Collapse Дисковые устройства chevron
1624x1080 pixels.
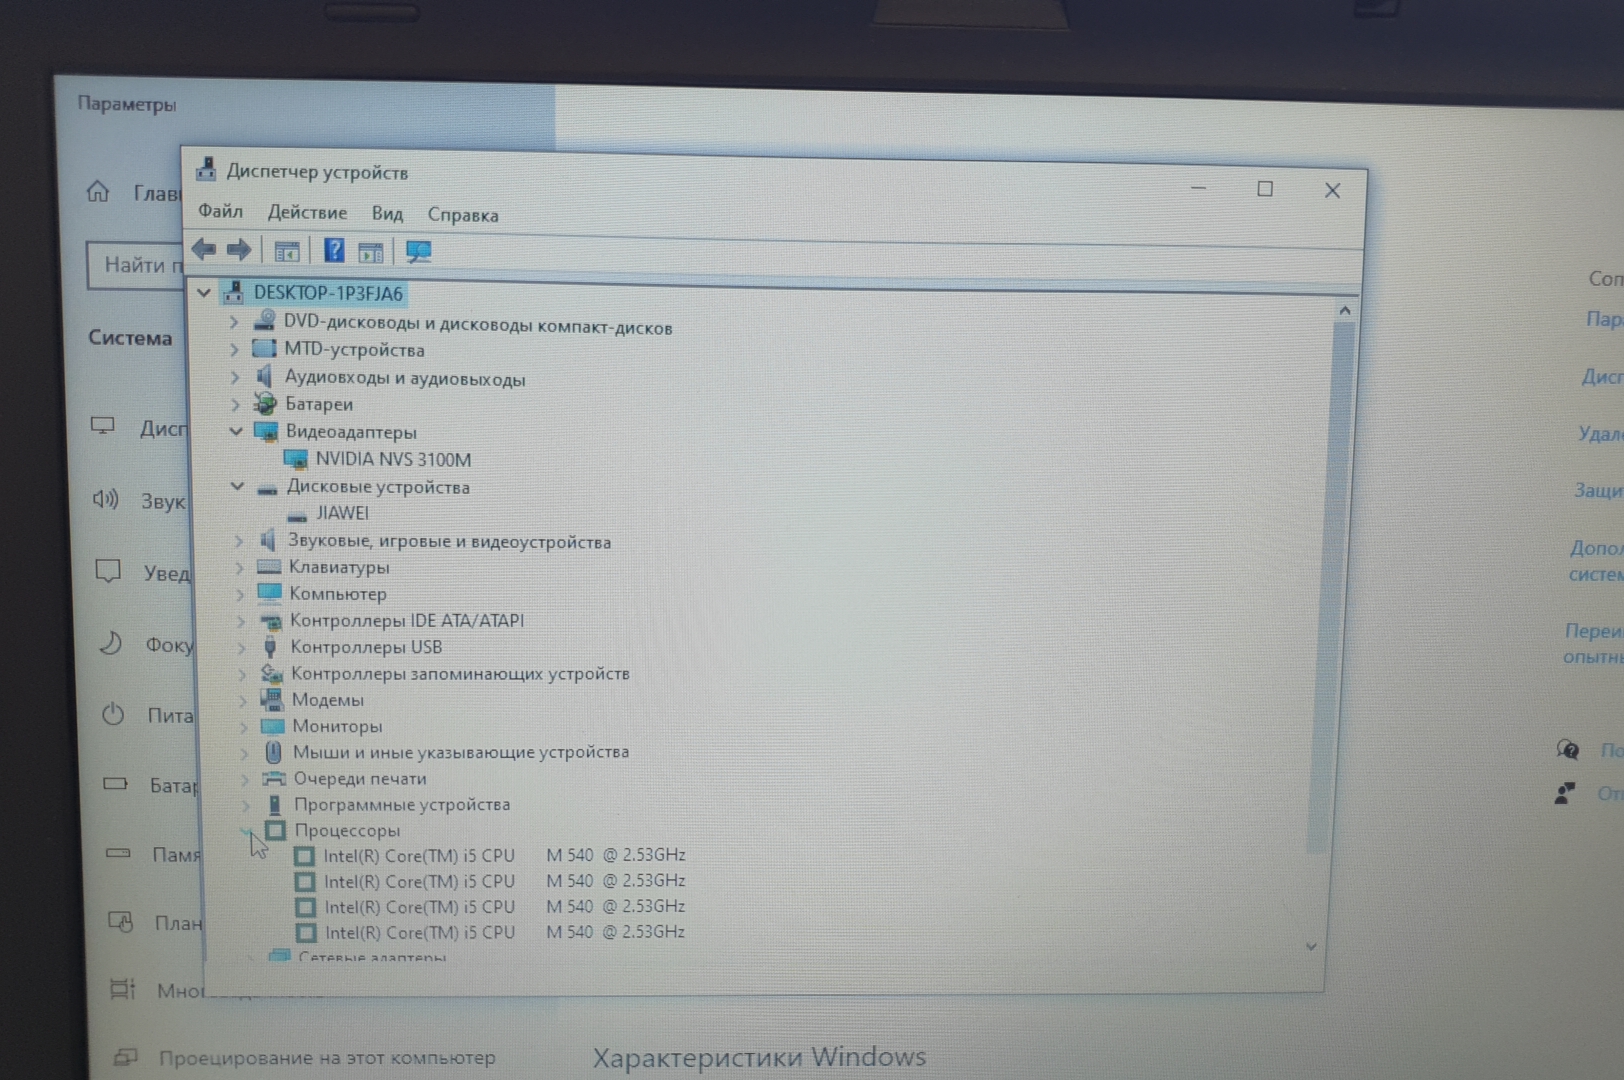[237, 486]
